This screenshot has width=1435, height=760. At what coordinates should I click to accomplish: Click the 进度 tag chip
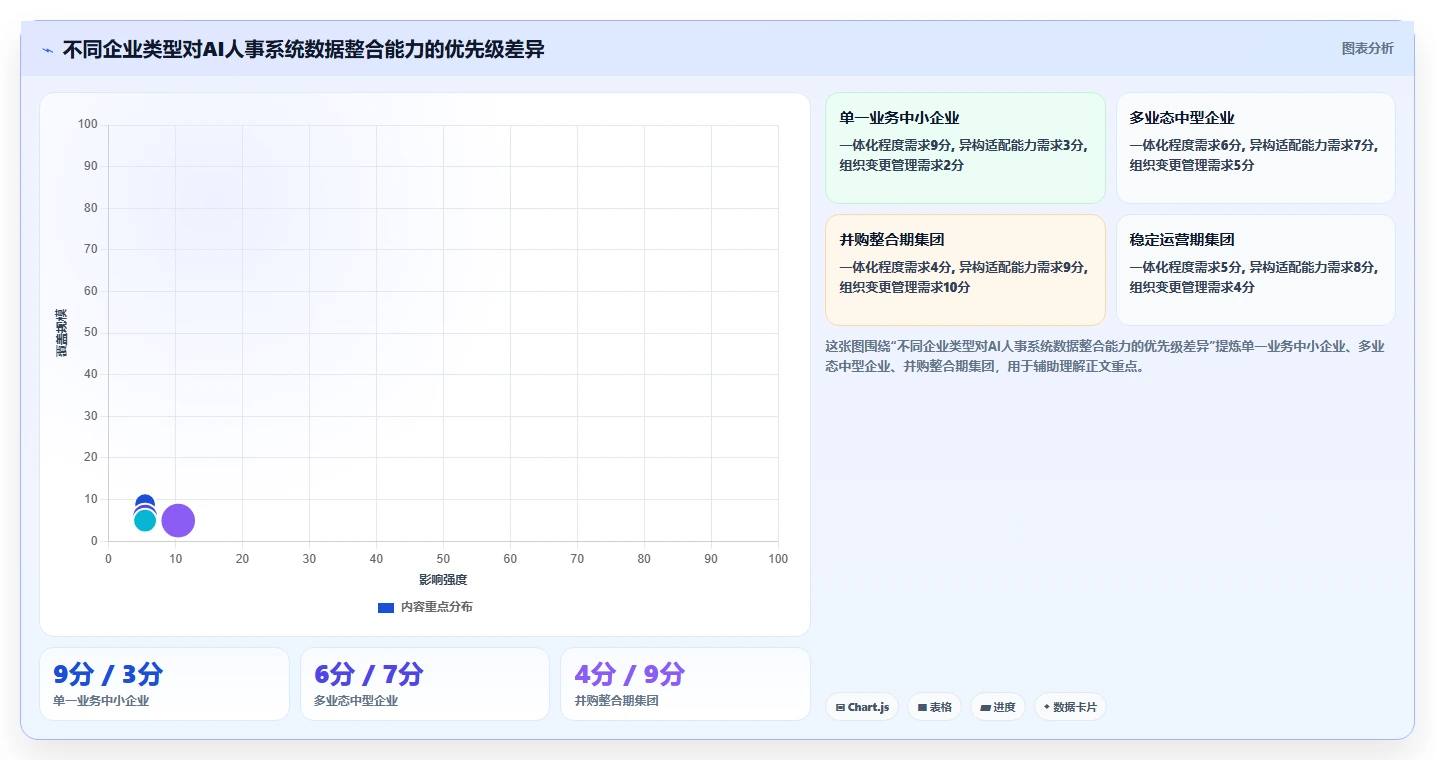998,707
